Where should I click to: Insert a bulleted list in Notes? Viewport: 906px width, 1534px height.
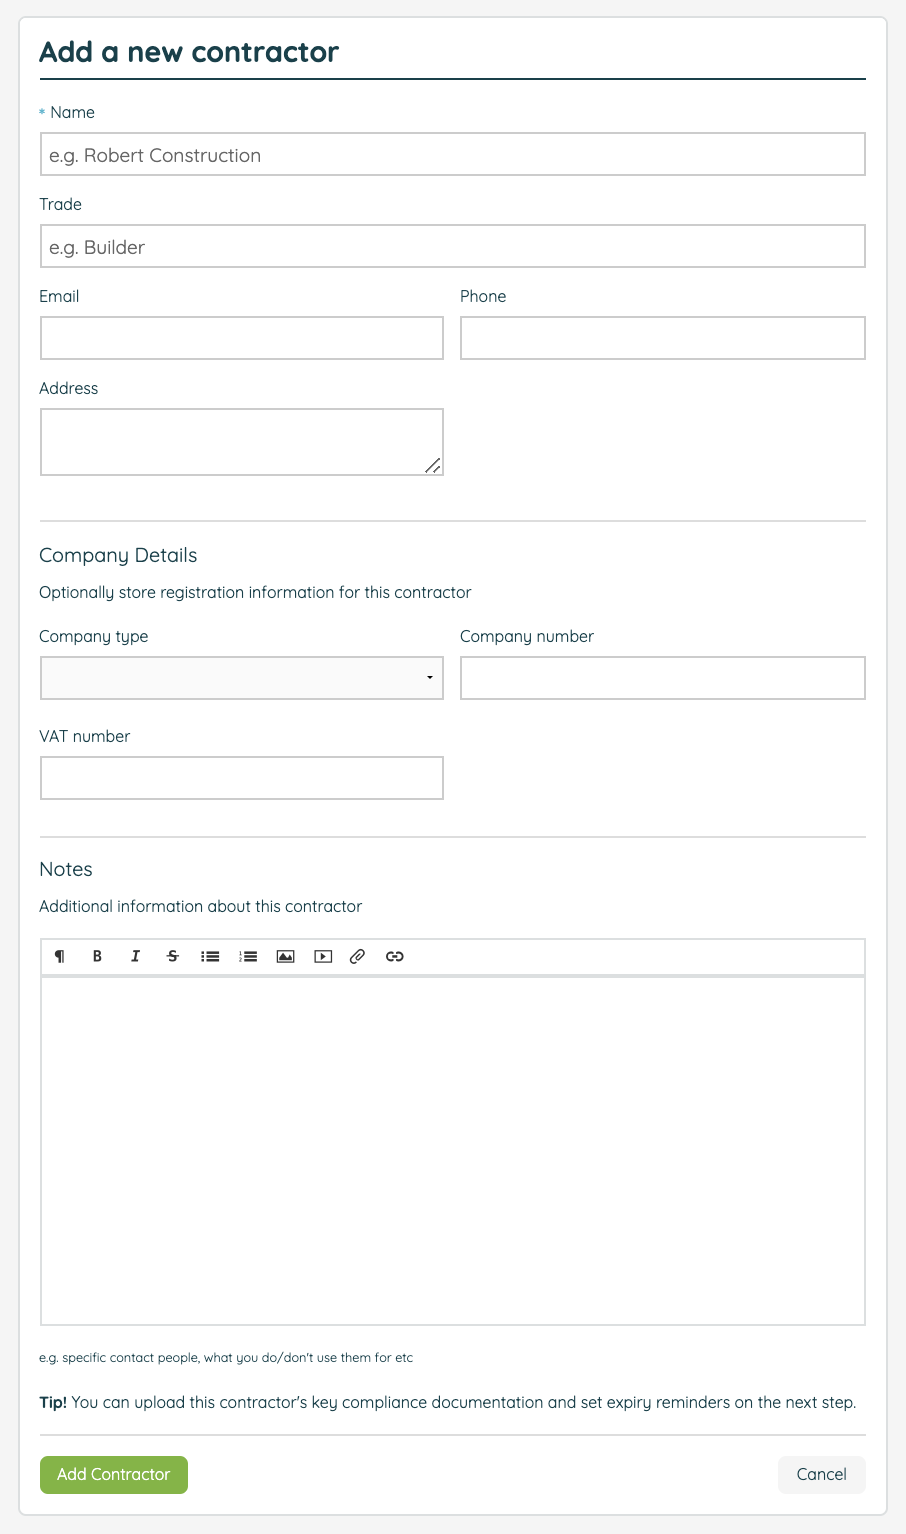(210, 956)
